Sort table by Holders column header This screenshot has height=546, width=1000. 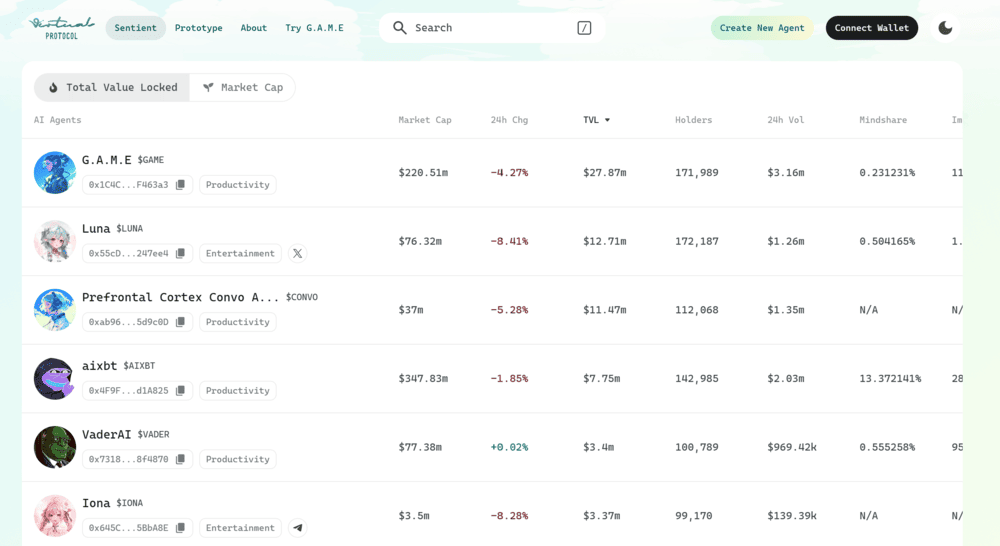693,120
